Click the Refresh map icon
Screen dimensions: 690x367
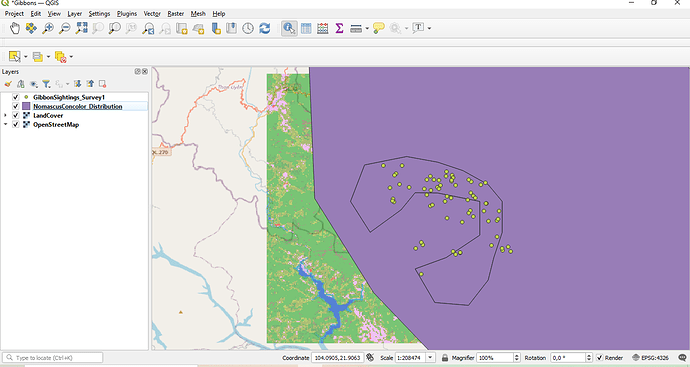coord(264,29)
